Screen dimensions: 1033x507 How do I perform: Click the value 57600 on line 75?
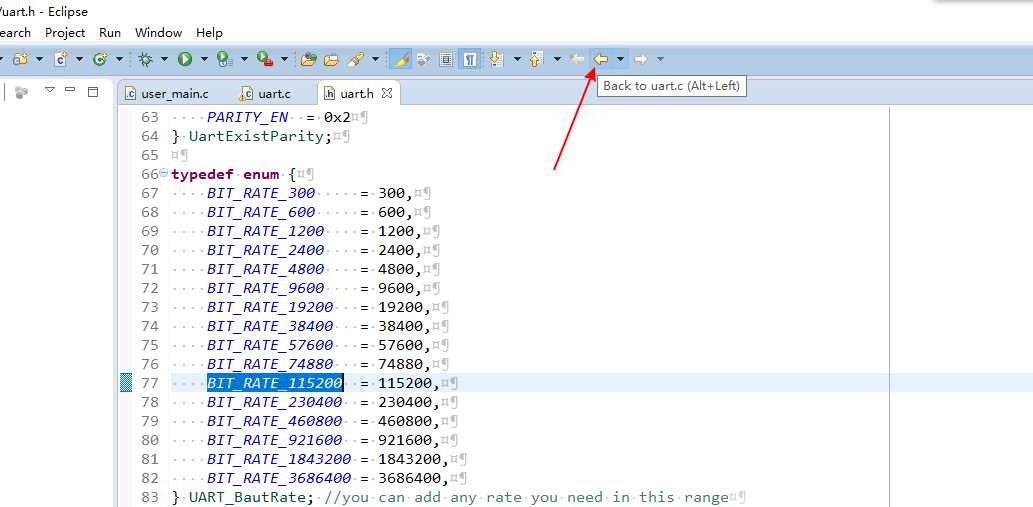pos(401,345)
